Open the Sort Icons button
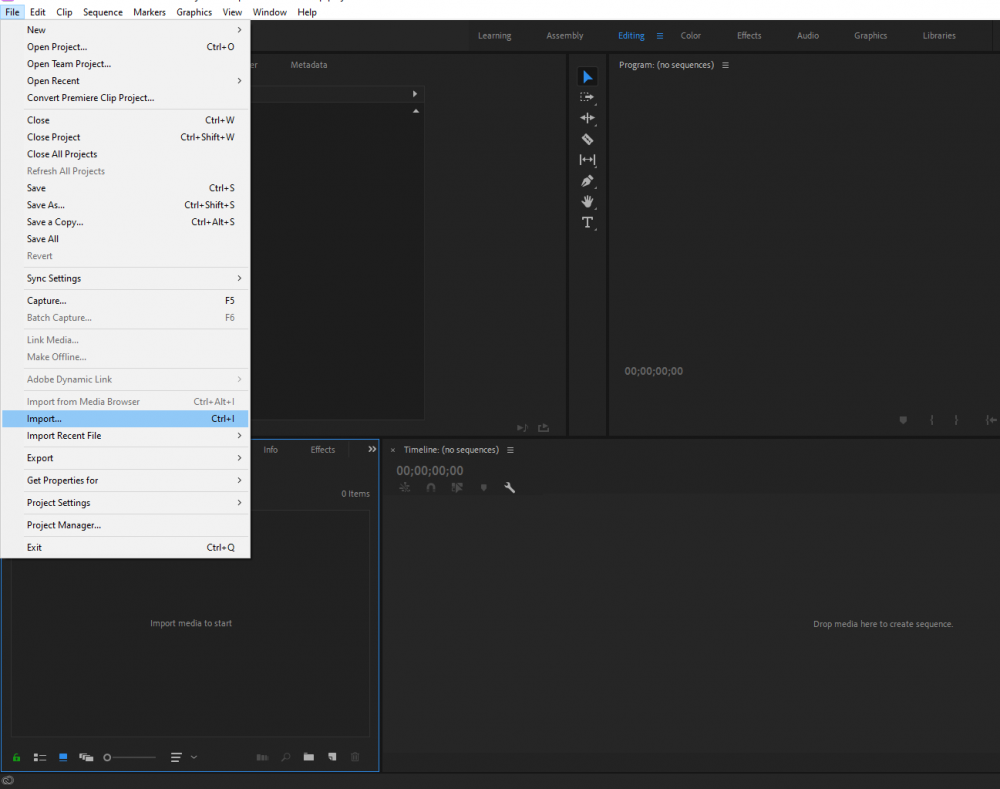1000x789 pixels. [176, 757]
